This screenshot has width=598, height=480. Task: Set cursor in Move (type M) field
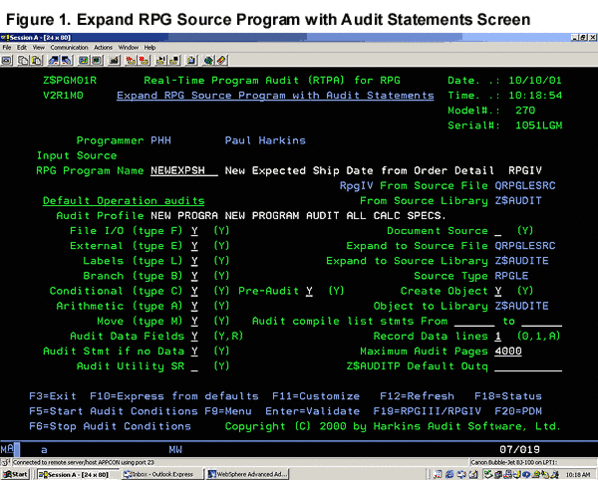pos(195,321)
